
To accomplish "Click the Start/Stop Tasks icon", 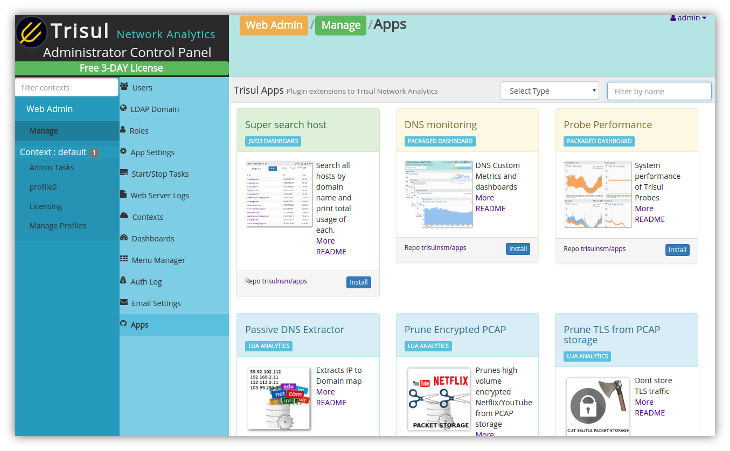I will click(124, 173).
